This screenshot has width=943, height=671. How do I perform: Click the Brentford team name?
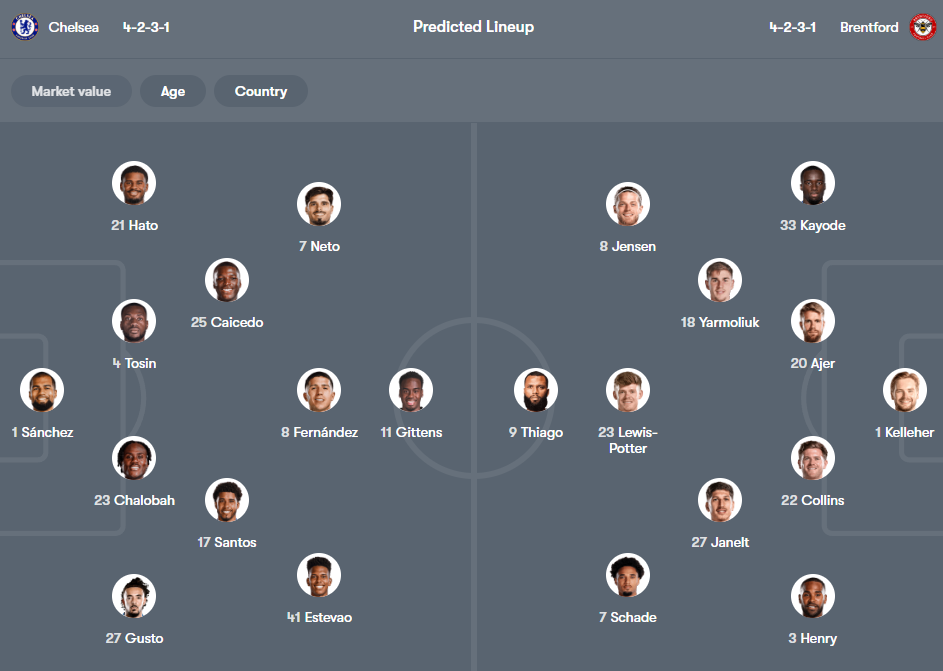click(869, 27)
